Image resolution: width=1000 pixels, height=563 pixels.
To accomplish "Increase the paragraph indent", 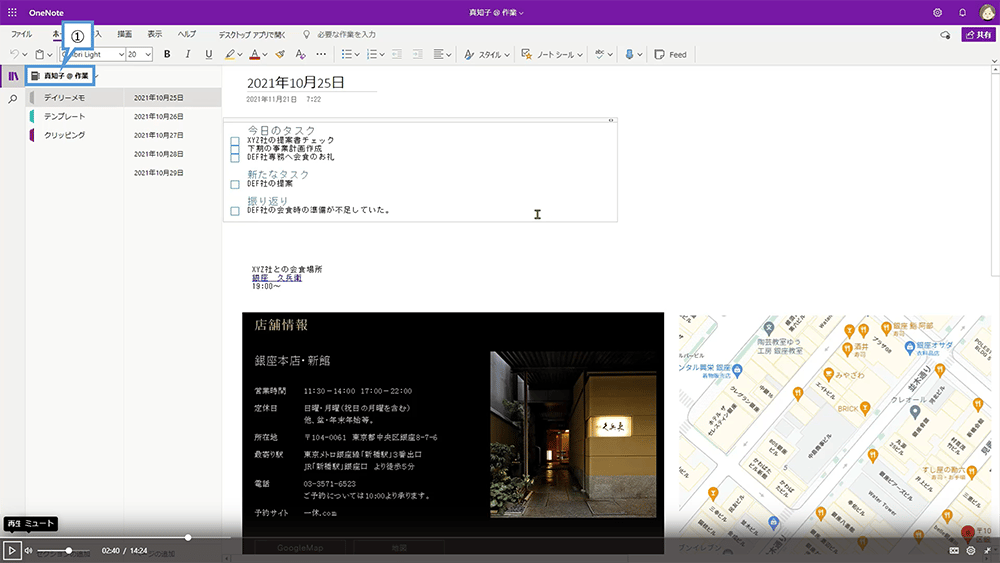I will [417, 54].
